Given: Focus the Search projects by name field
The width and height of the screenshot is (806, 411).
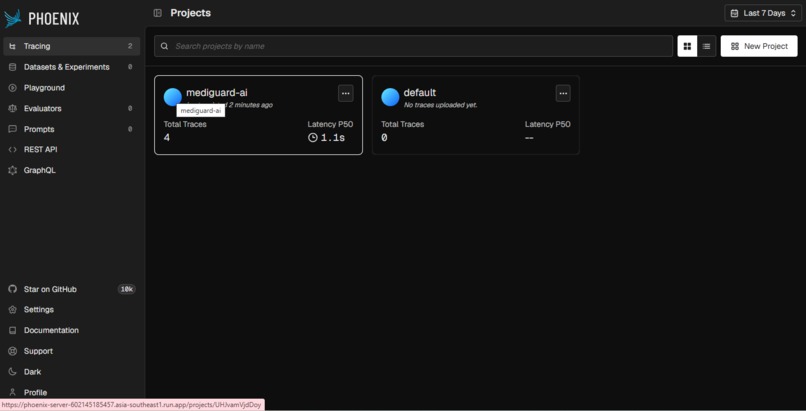Looking at the screenshot, I should pyautogui.click(x=413, y=46).
